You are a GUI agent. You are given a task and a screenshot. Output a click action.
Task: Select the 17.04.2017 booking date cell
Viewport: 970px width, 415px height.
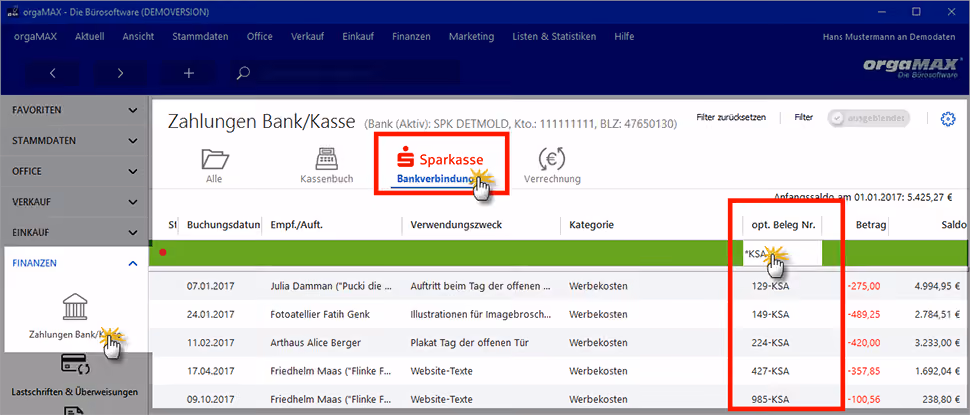[210, 371]
